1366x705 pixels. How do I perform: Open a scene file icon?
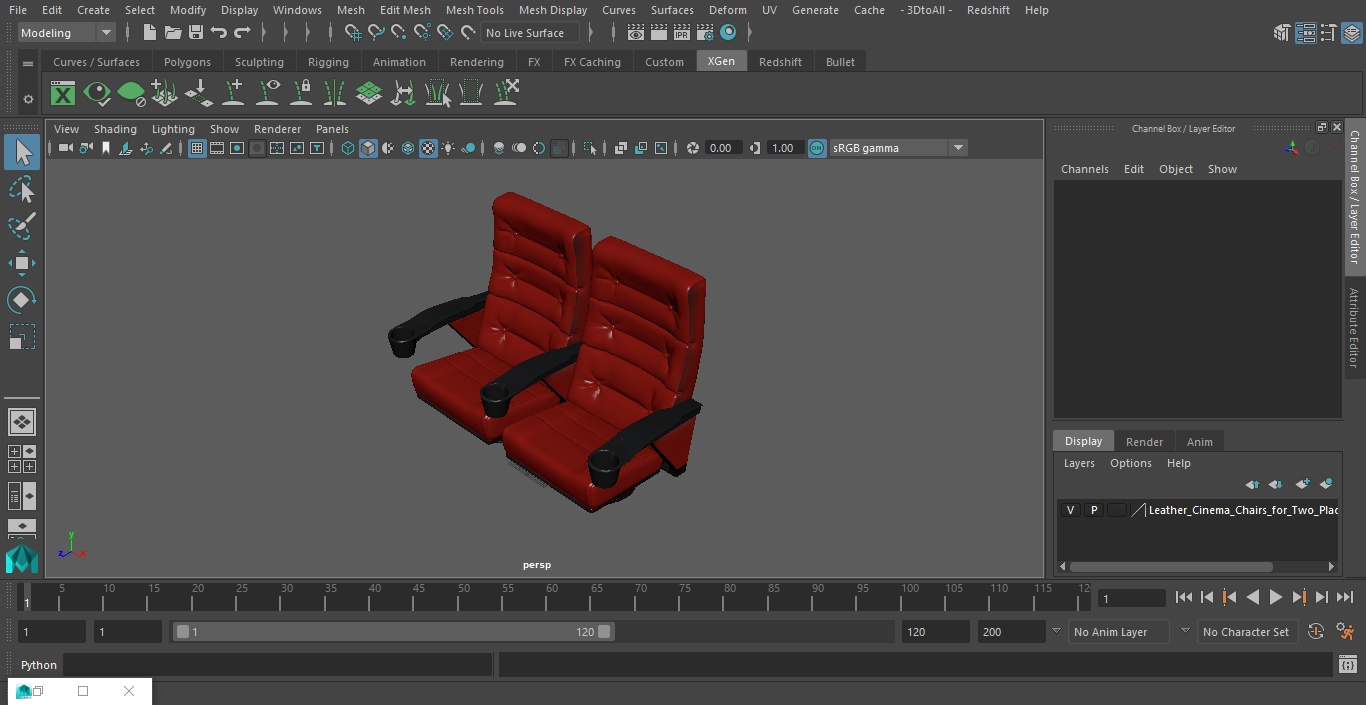(172, 33)
